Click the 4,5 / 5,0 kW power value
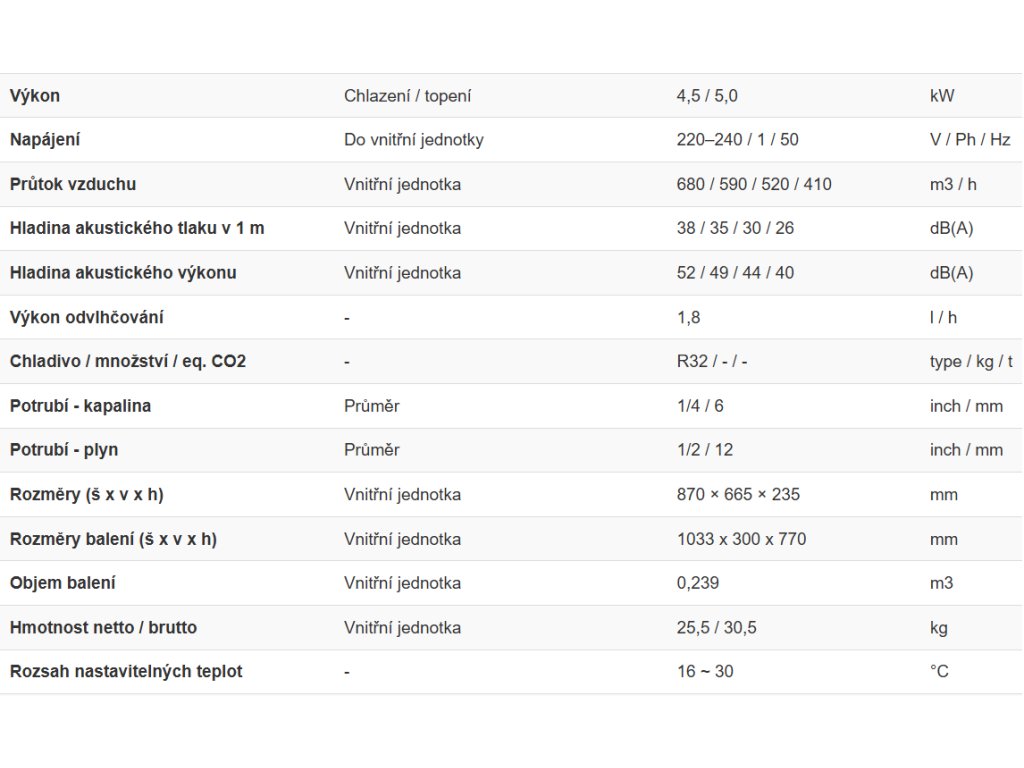This screenshot has width=1024, height=768. click(x=707, y=96)
